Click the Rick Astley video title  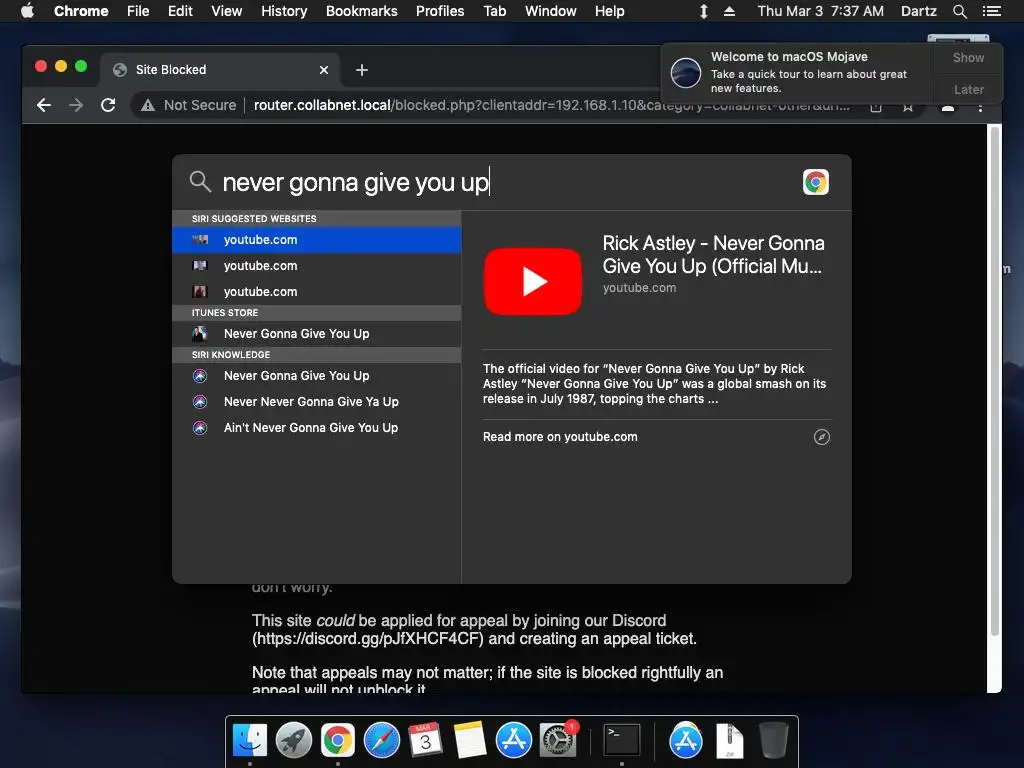tap(713, 255)
